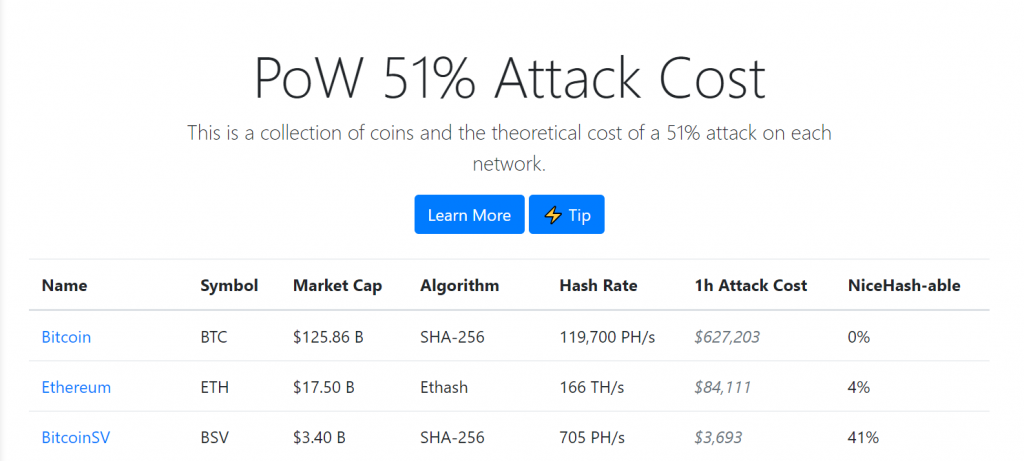The width and height of the screenshot is (1024, 461).
Task: Click the Symbol column header
Action: click(x=229, y=285)
